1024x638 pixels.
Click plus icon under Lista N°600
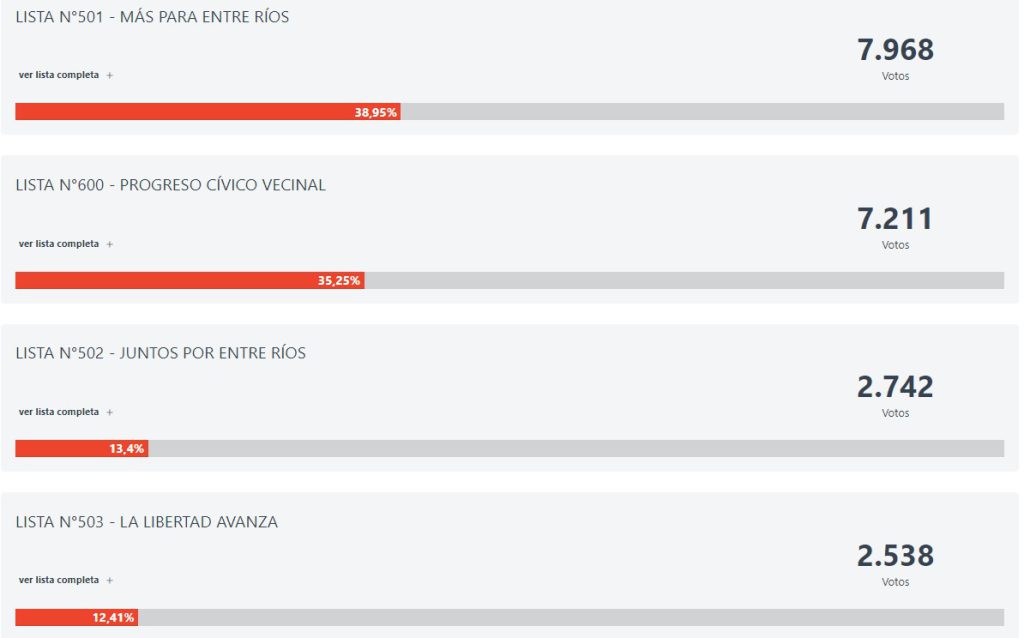tap(110, 244)
